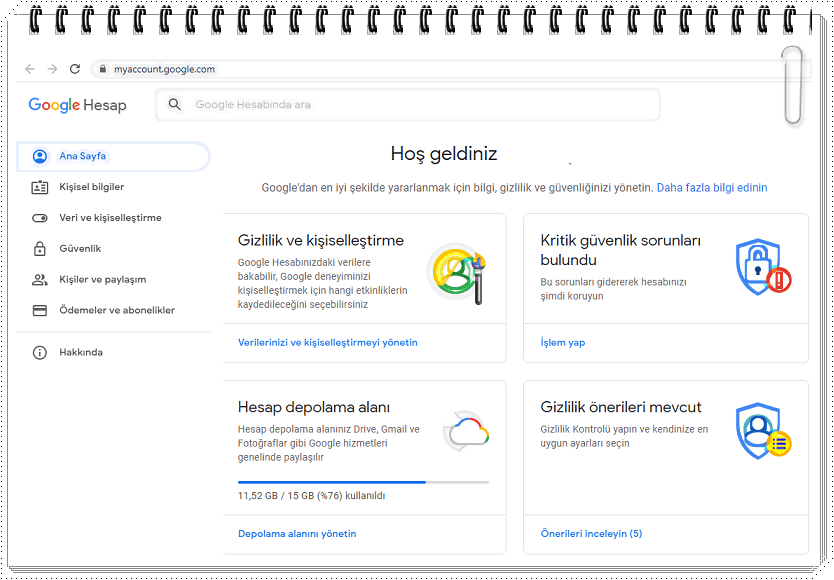This screenshot has width=834, height=580.
Task: Click the Gizlilik önerileri mevcut heading
Action: (621, 407)
